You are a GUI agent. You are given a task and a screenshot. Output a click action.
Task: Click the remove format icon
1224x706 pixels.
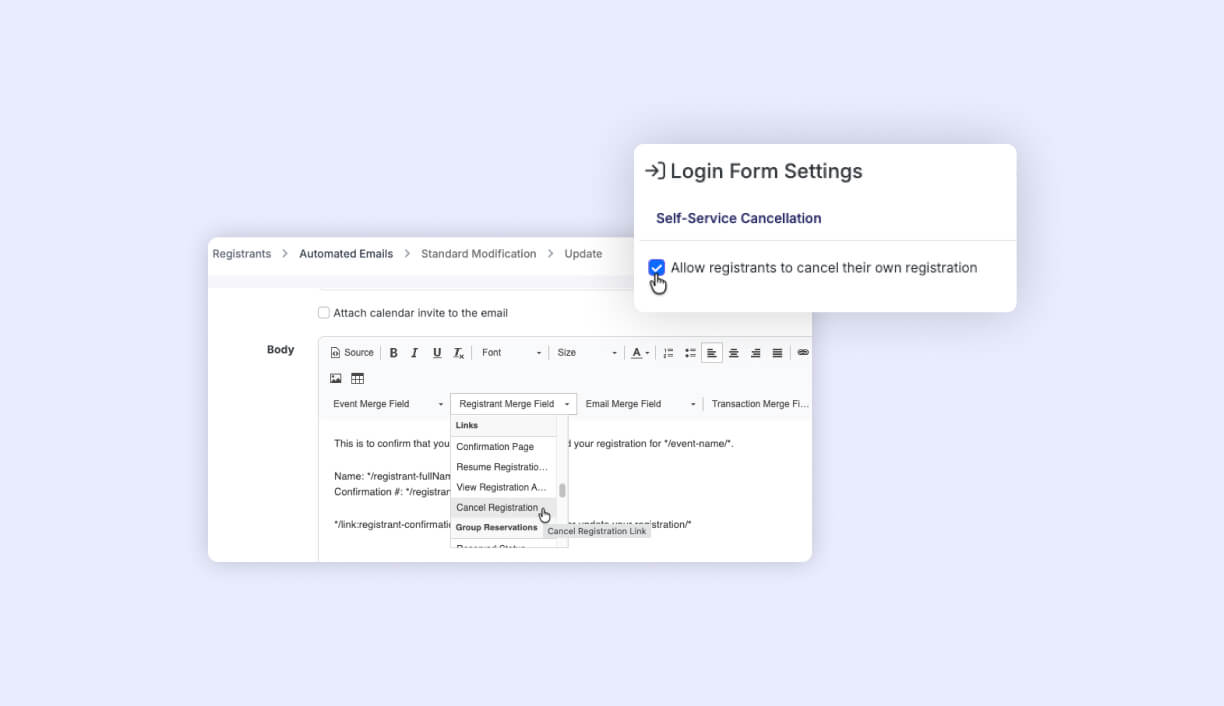[459, 353]
